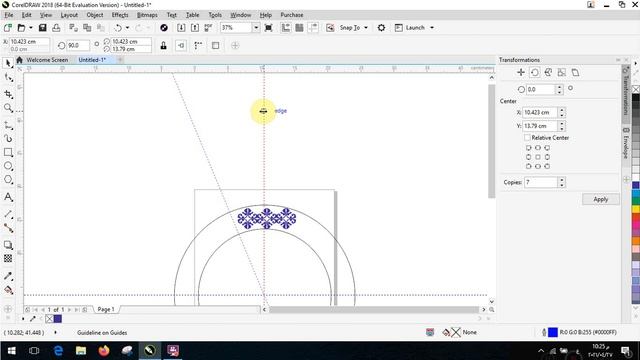Click the Full-screen preview icon
640x360 pixels.
tap(268, 28)
